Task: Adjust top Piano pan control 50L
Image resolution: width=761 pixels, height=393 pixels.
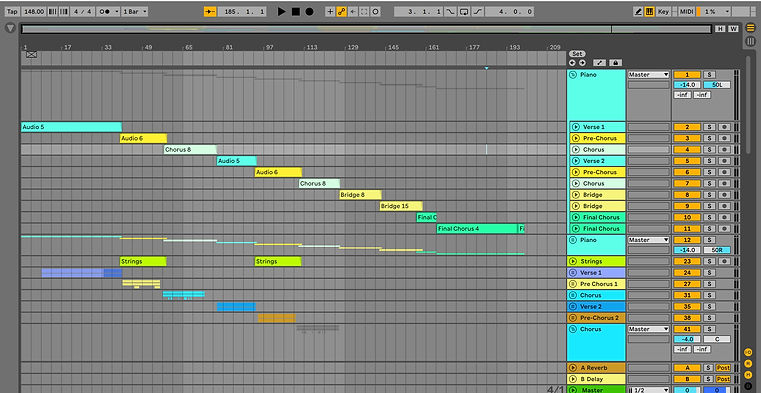Action: click(x=717, y=85)
